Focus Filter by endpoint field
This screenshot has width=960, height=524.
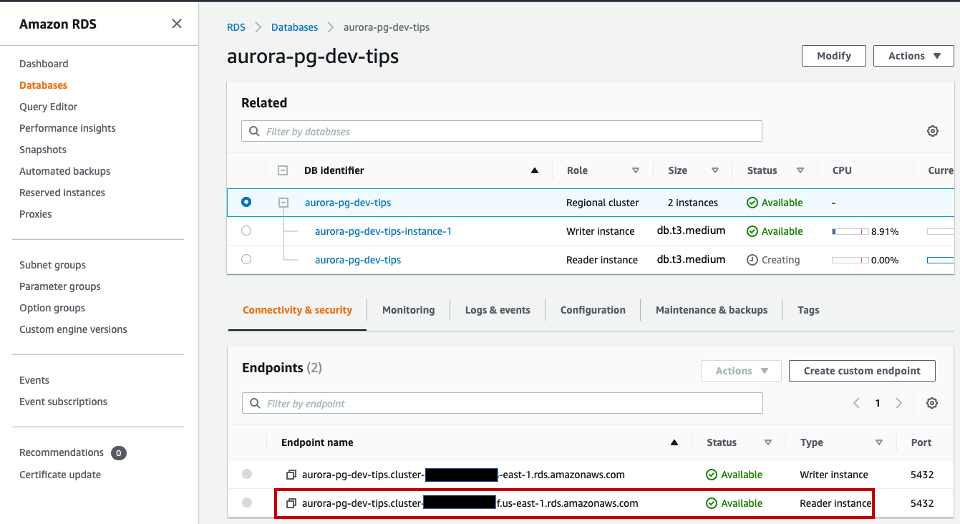(x=502, y=403)
